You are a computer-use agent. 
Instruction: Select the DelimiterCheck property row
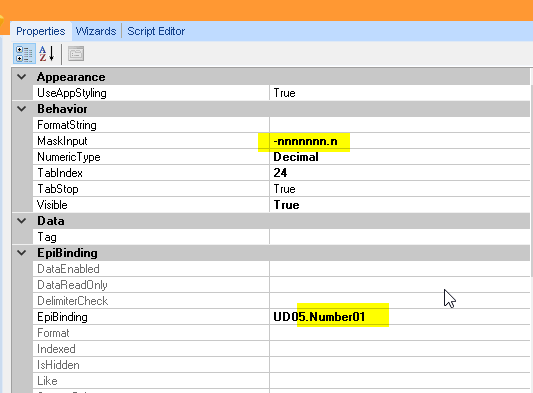(281, 301)
